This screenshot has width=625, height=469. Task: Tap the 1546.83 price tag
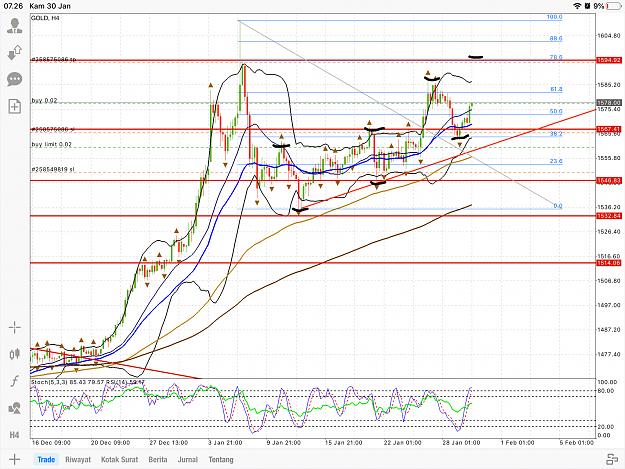(x=609, y=181)
